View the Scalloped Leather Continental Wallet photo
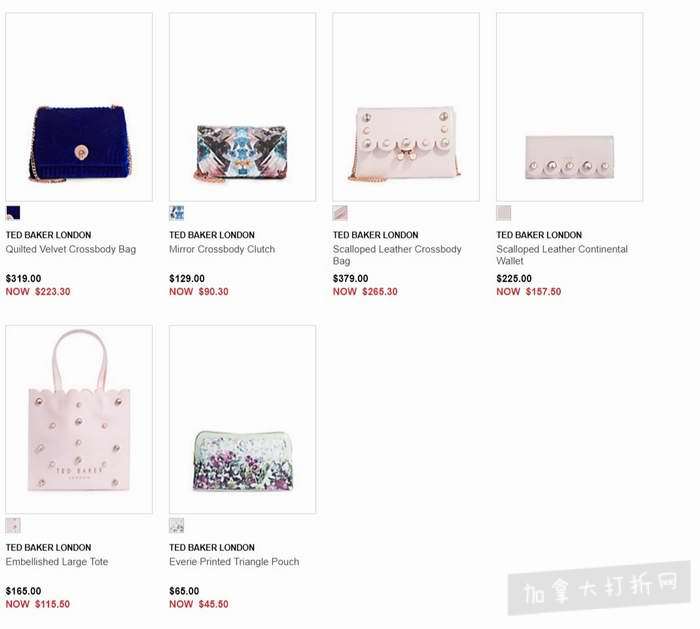The height and width of the screenshot is (629, 700). [570, 107]
